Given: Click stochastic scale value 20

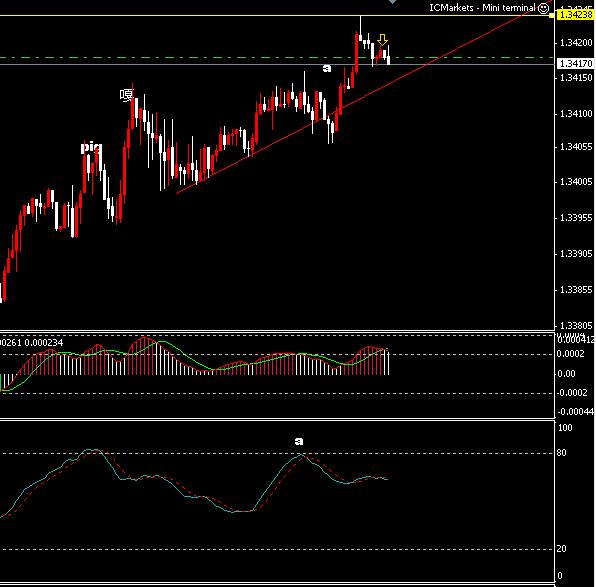Looking at the screenshot, I should point(562,549).
